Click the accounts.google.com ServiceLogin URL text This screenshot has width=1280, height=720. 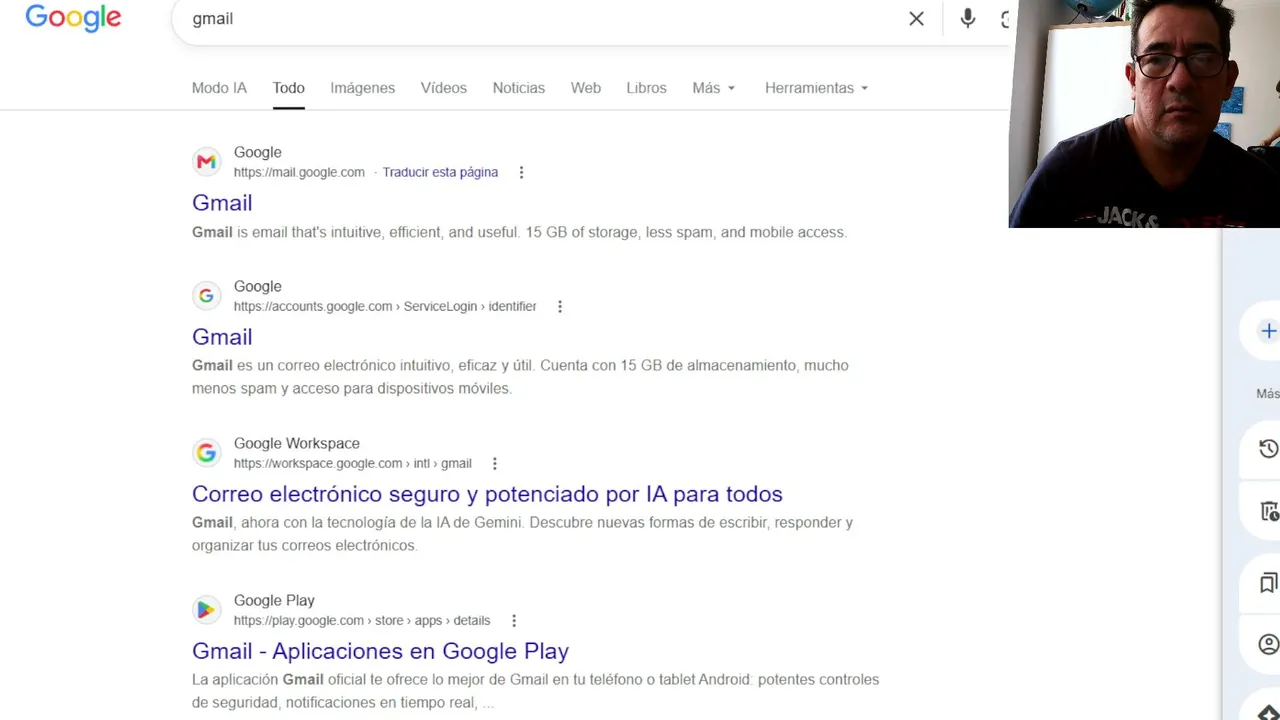coord(385,306)
